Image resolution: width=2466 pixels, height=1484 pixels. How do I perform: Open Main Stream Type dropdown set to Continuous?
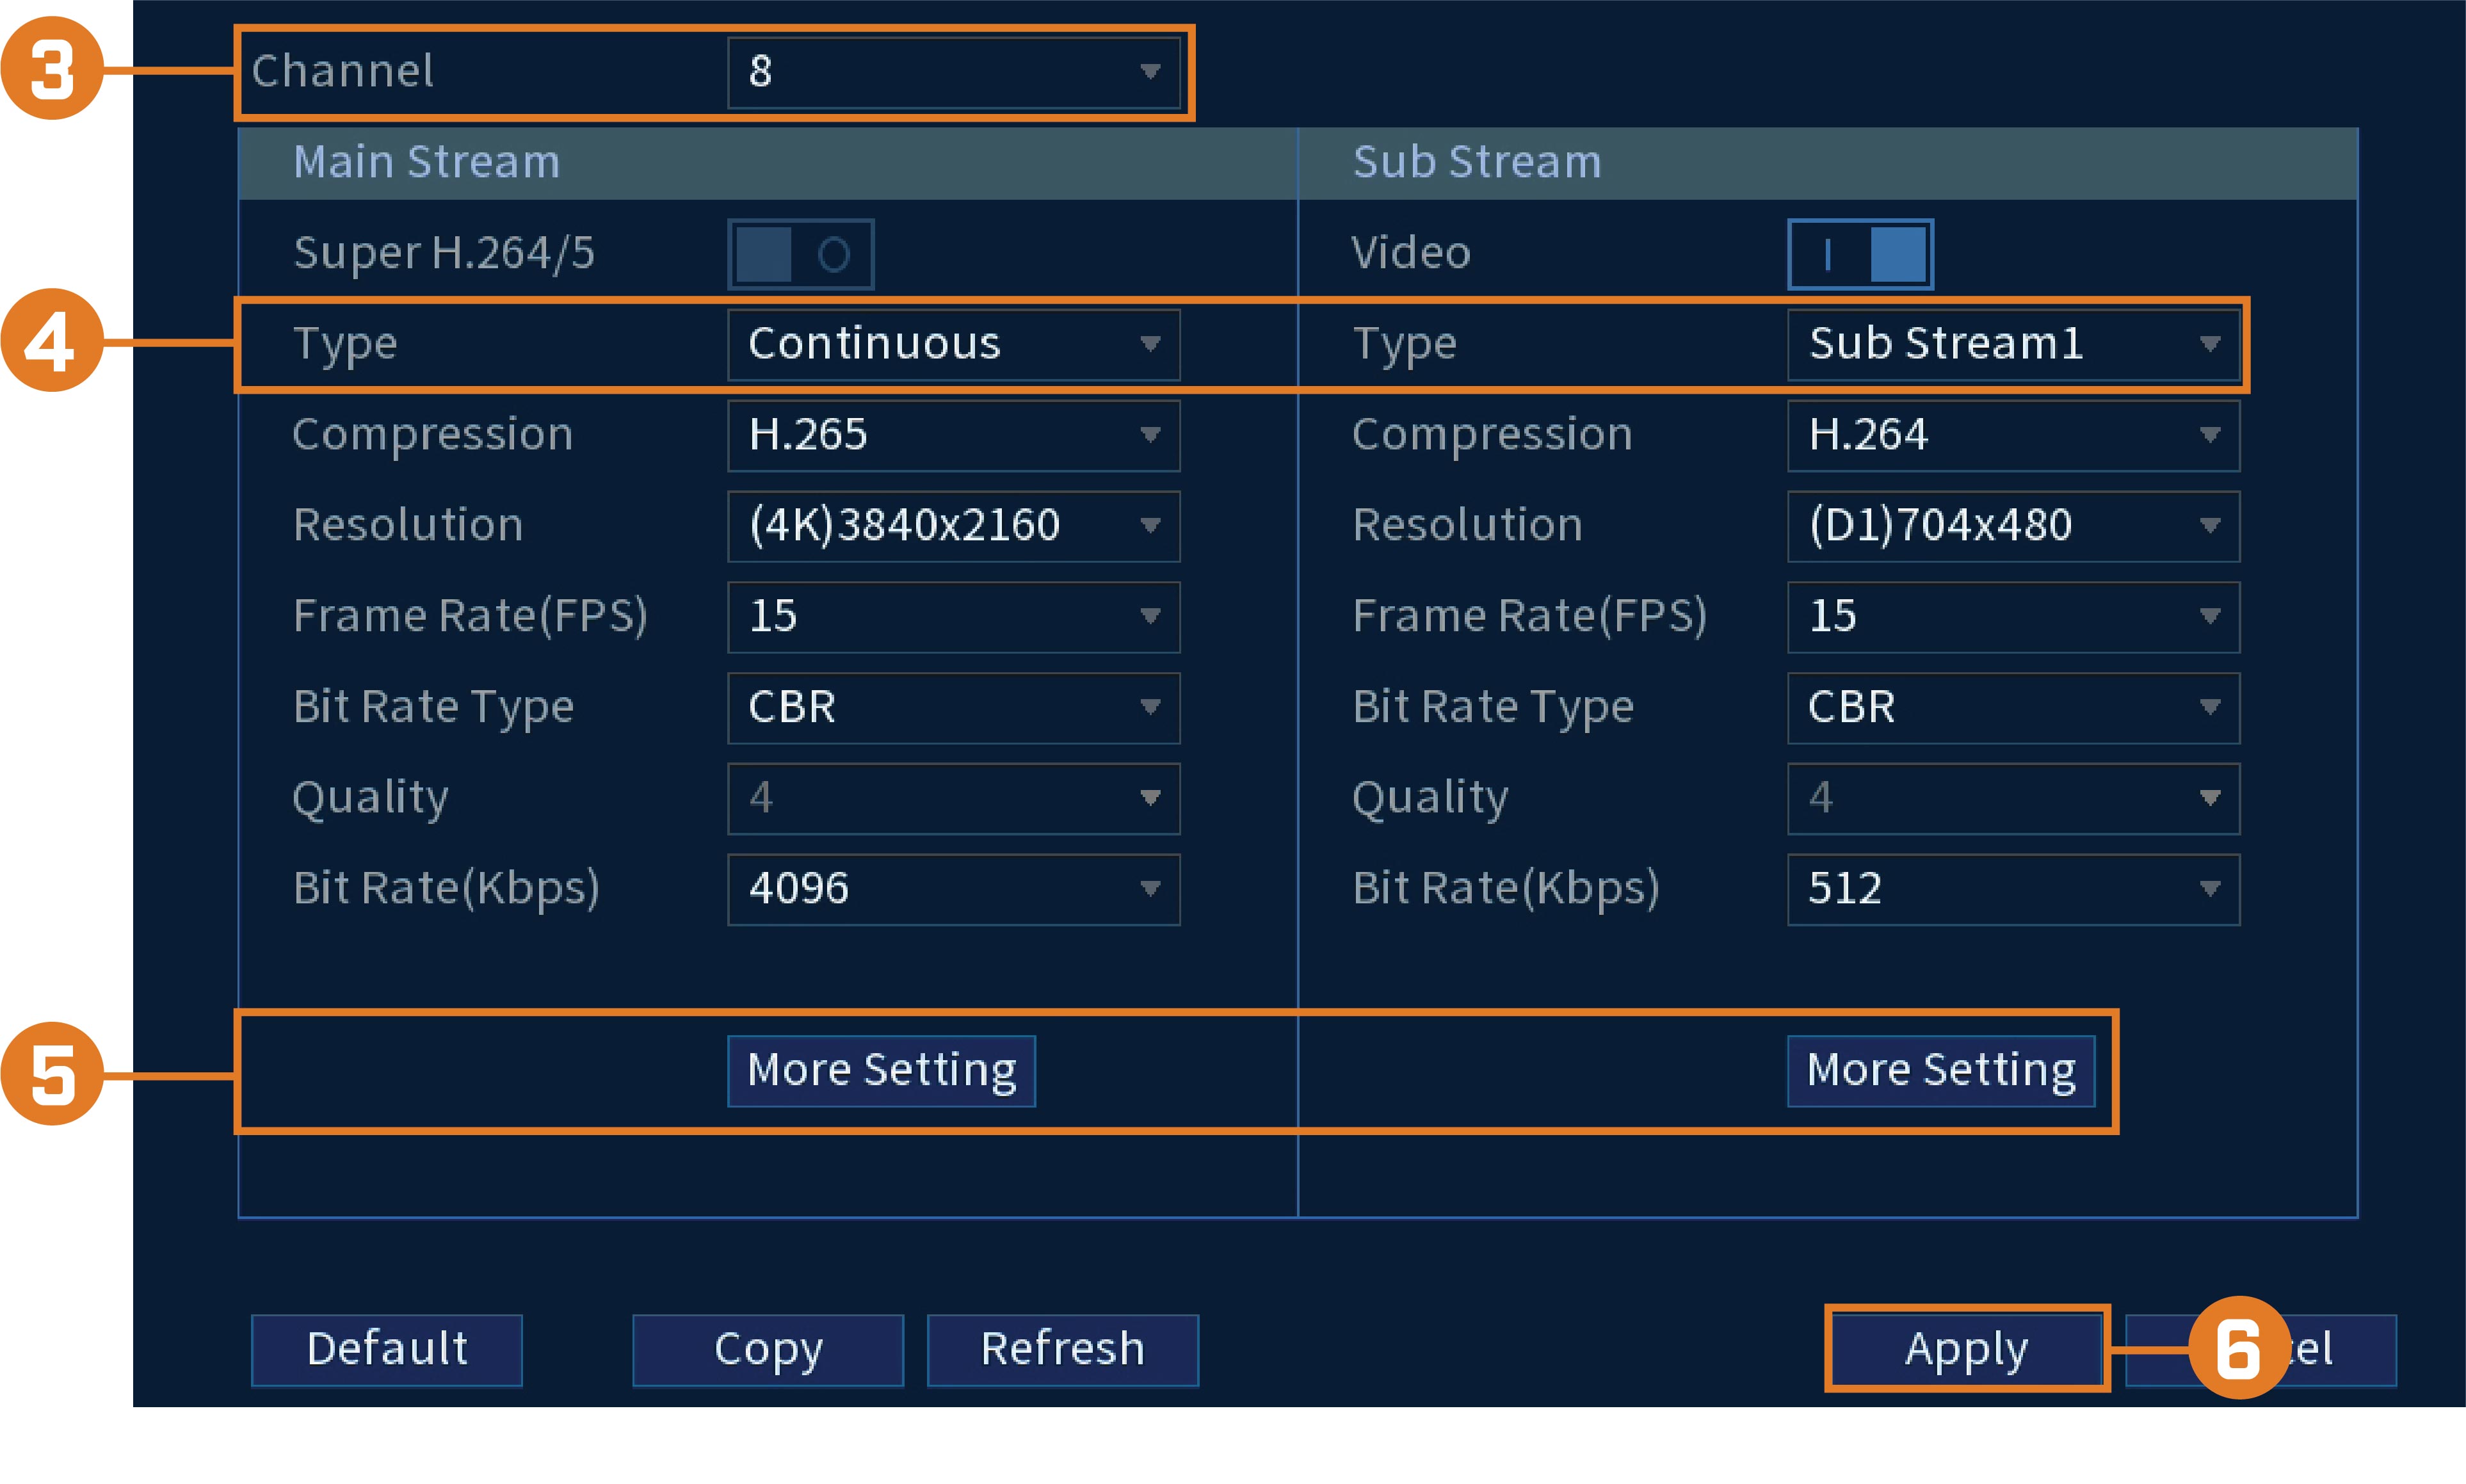coord(953,344)
